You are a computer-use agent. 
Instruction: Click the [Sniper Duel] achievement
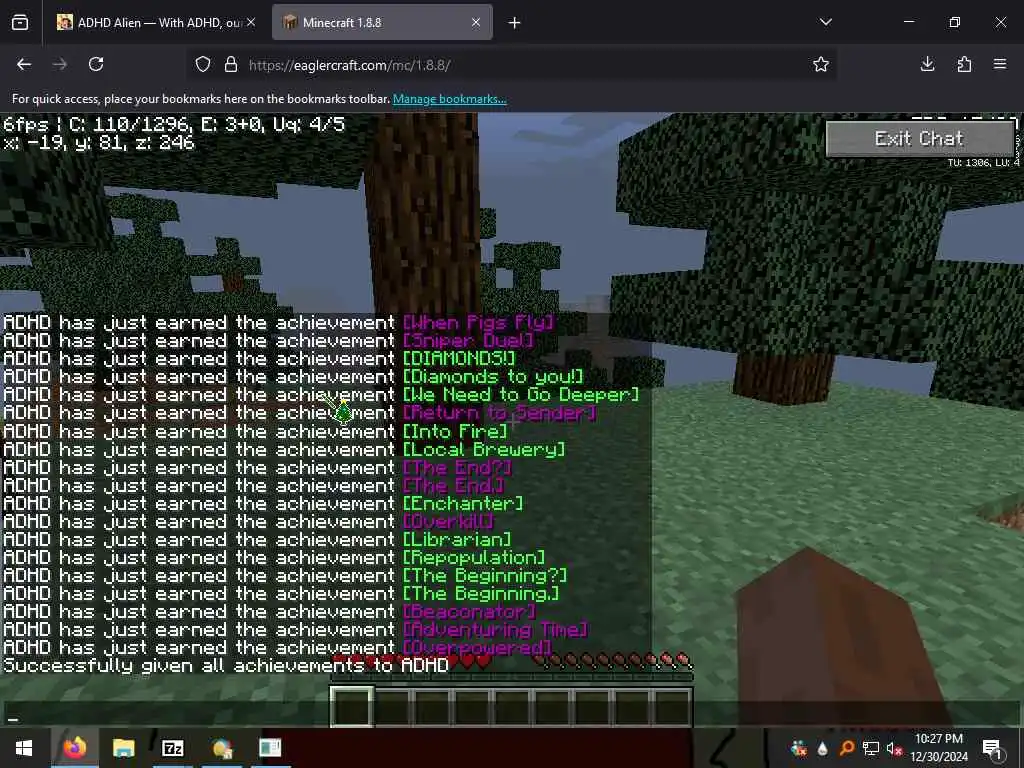(x=468, y=341)
